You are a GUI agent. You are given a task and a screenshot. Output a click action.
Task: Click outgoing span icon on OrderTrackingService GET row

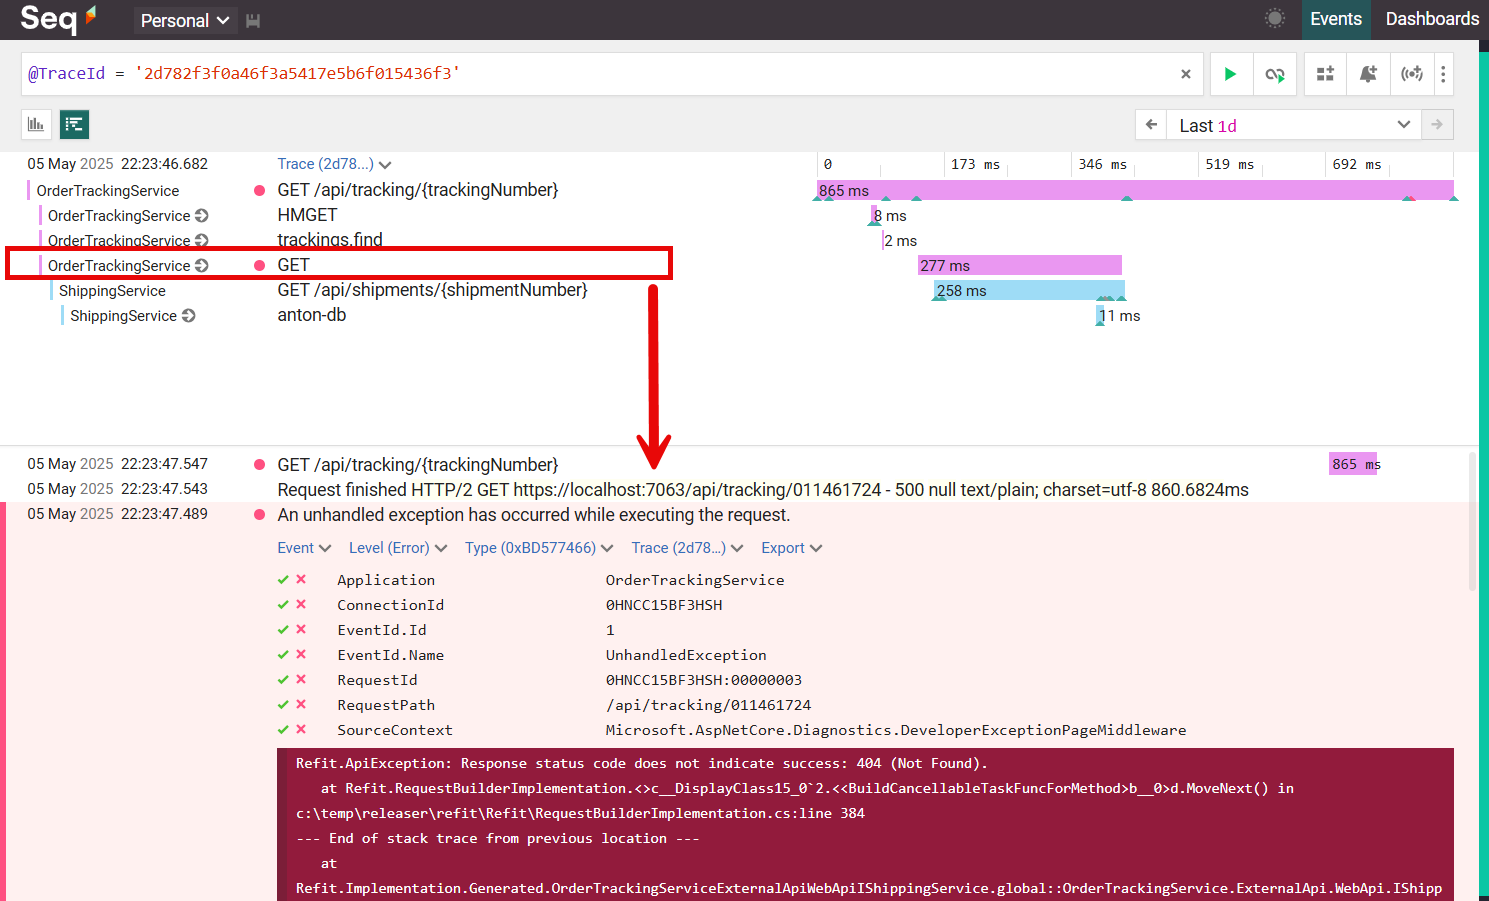pyautogui.click(x=202, y=265)
